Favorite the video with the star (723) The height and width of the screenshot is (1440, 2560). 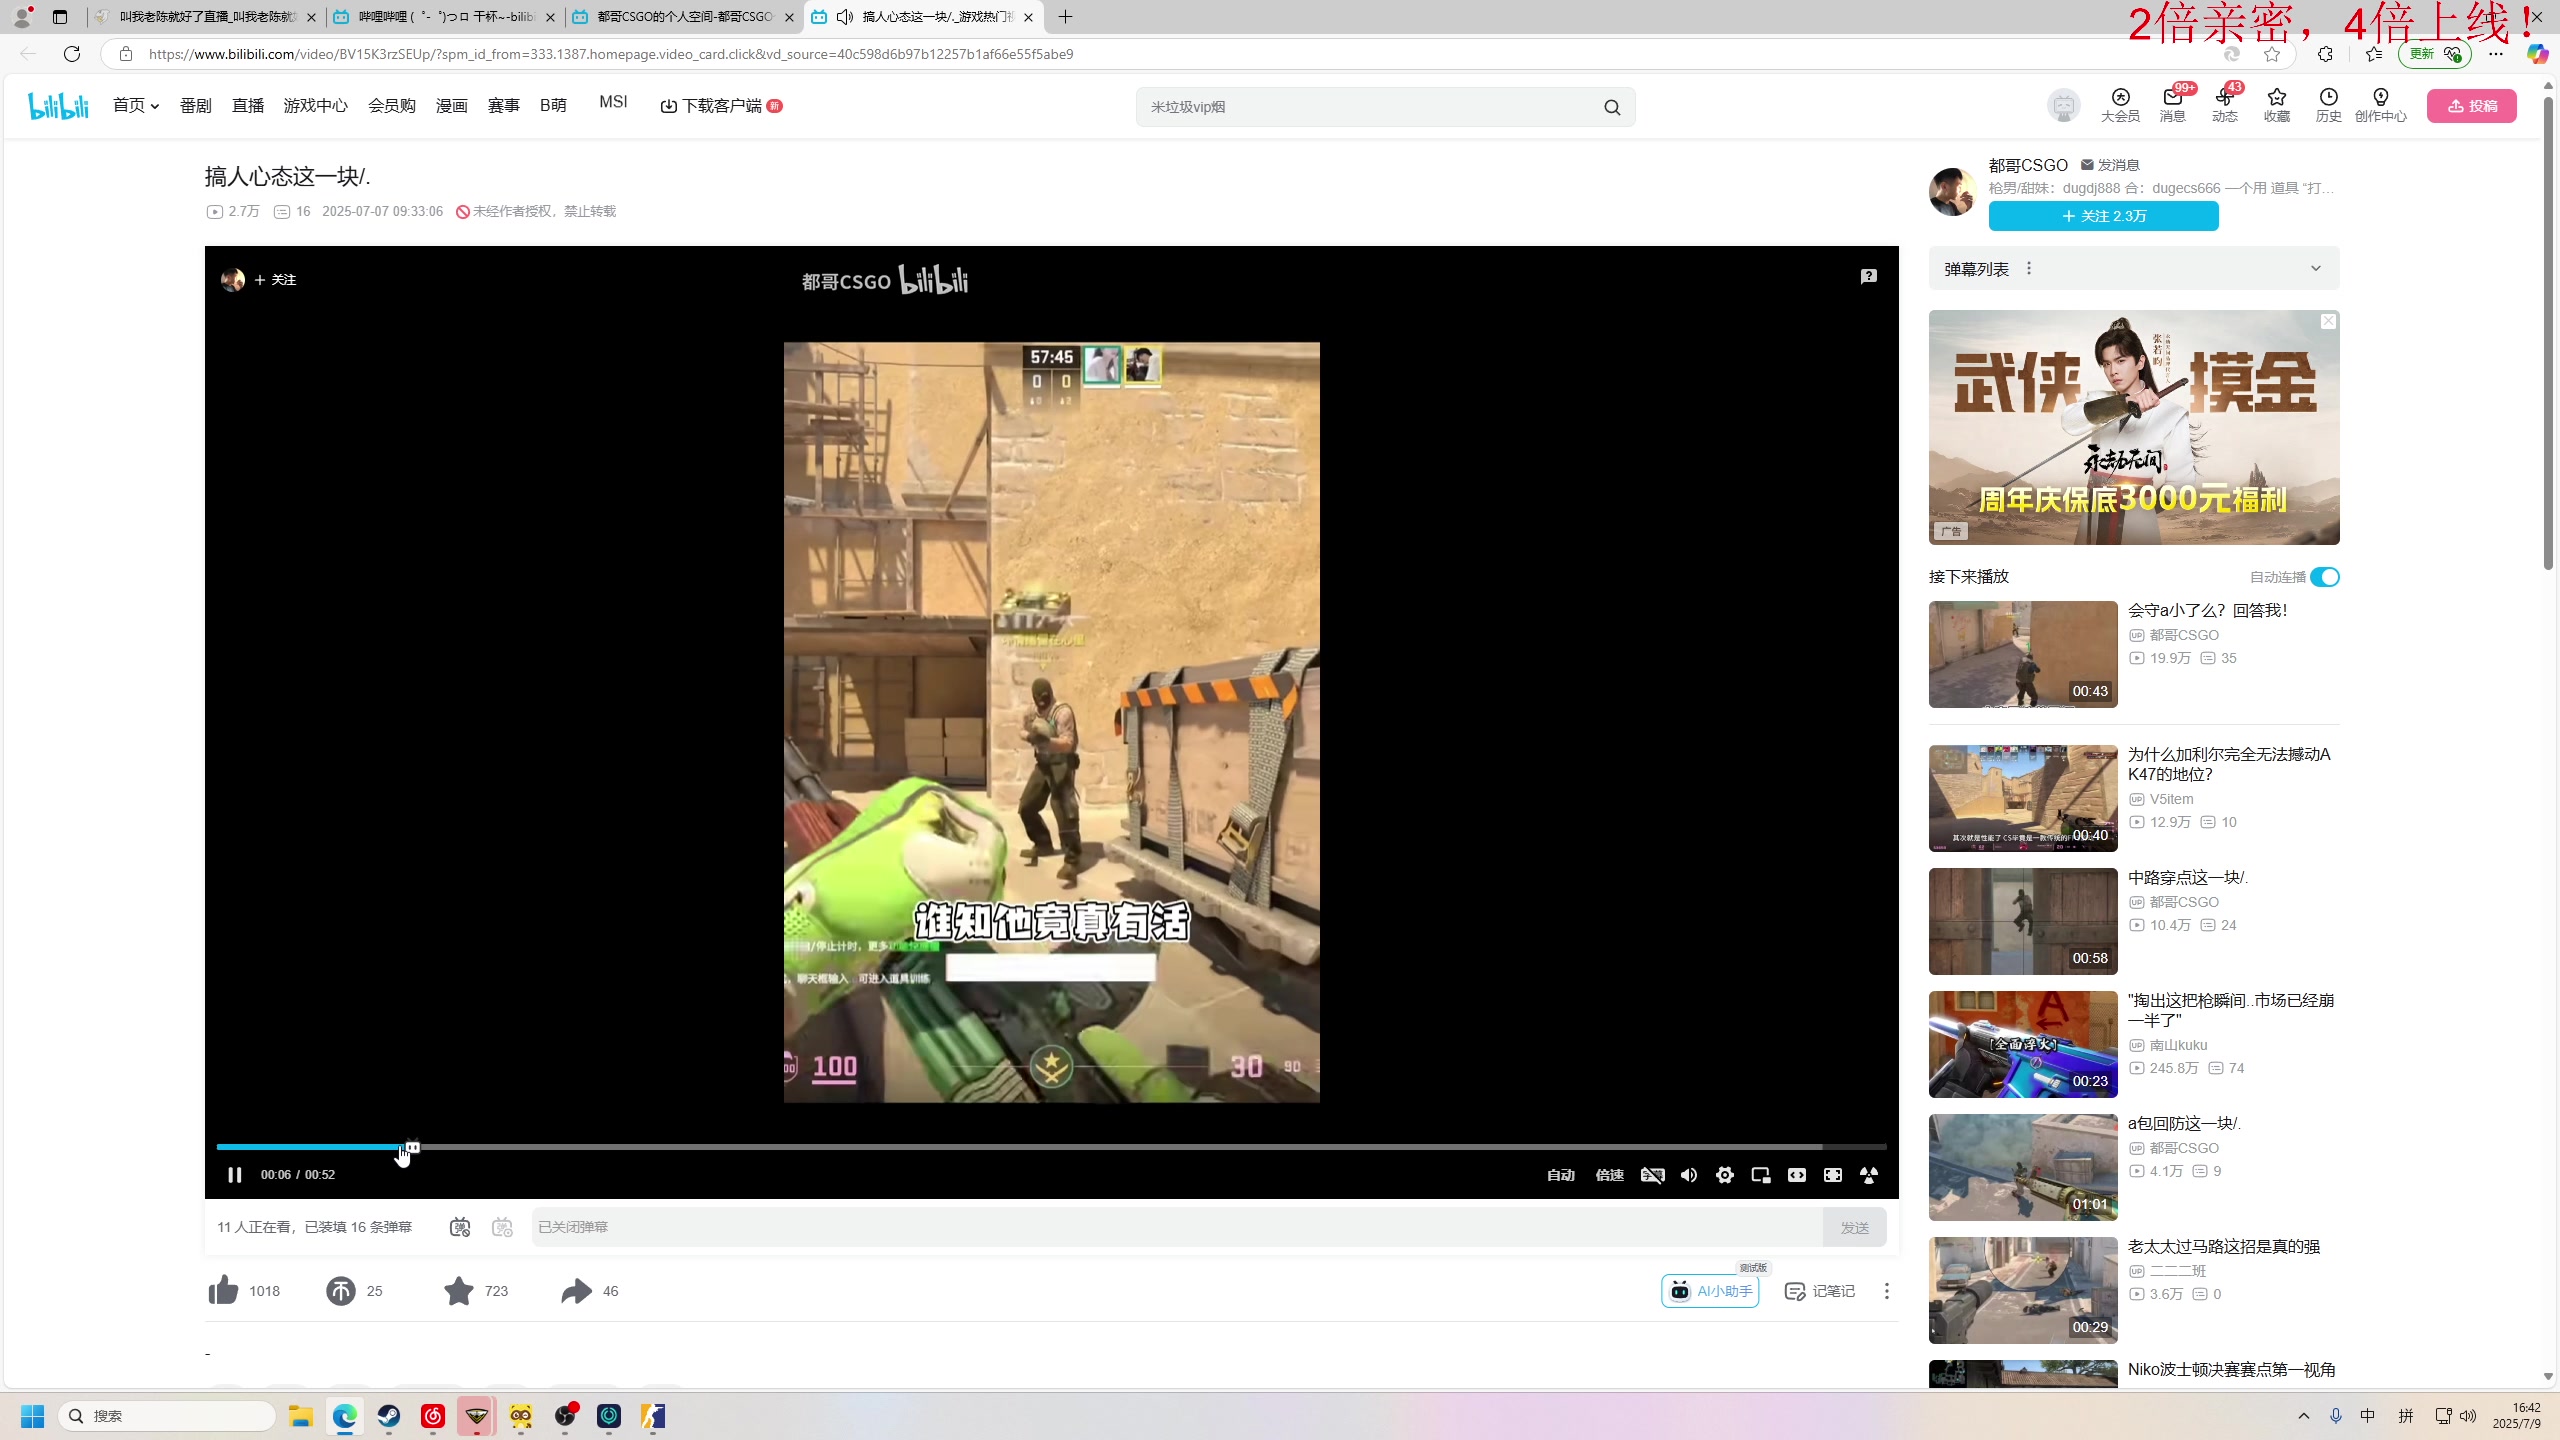point(476,1291)
